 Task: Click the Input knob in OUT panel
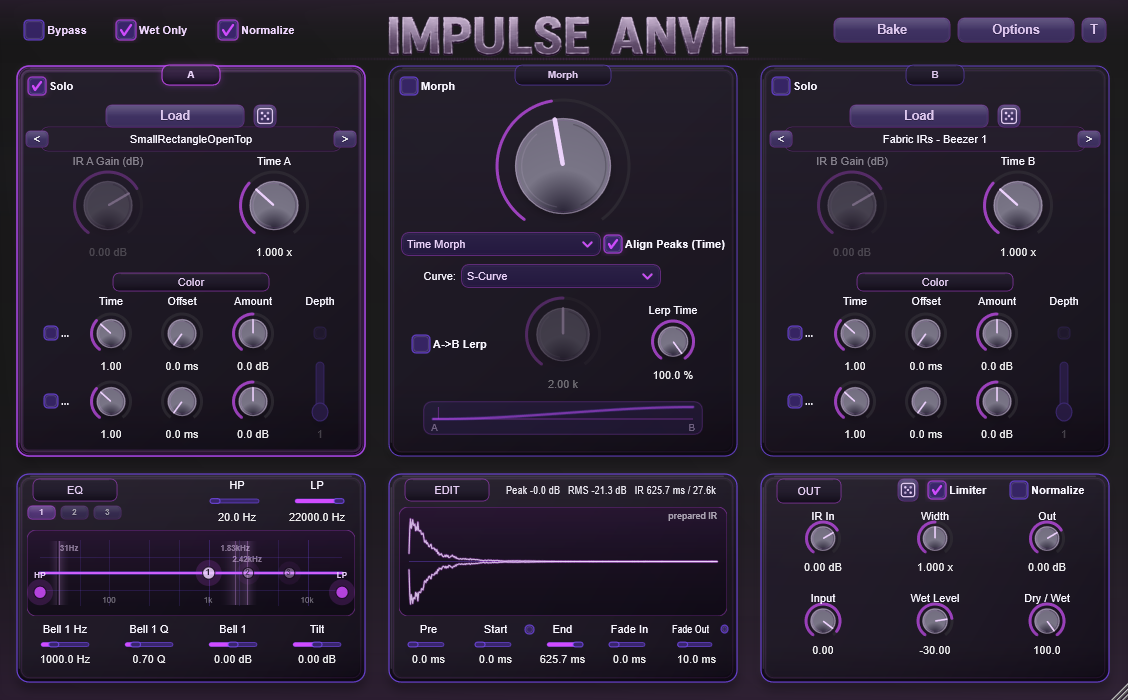(822, 621)
